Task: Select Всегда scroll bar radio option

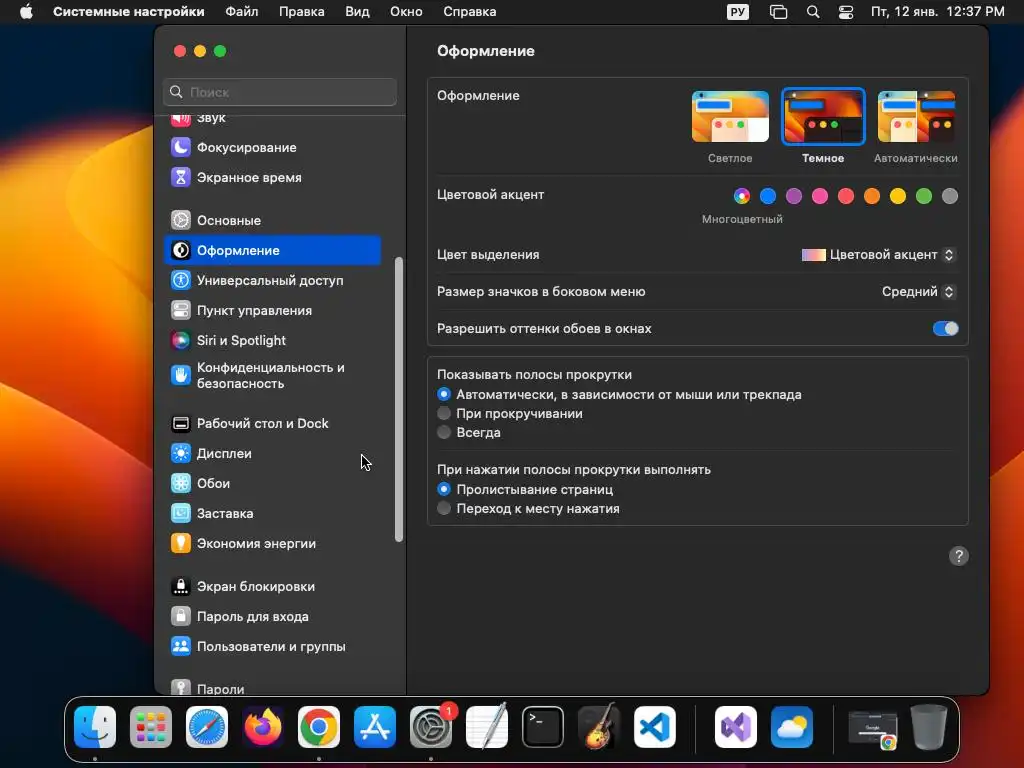Action: click(444, 432)
